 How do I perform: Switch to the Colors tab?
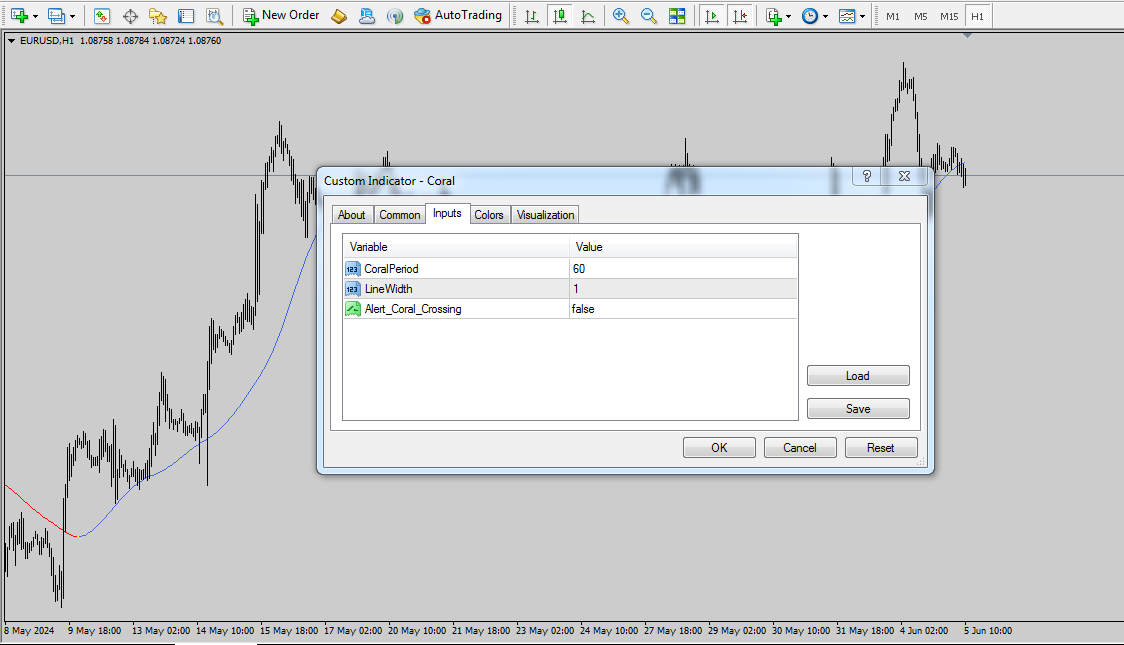pos(489,215)
